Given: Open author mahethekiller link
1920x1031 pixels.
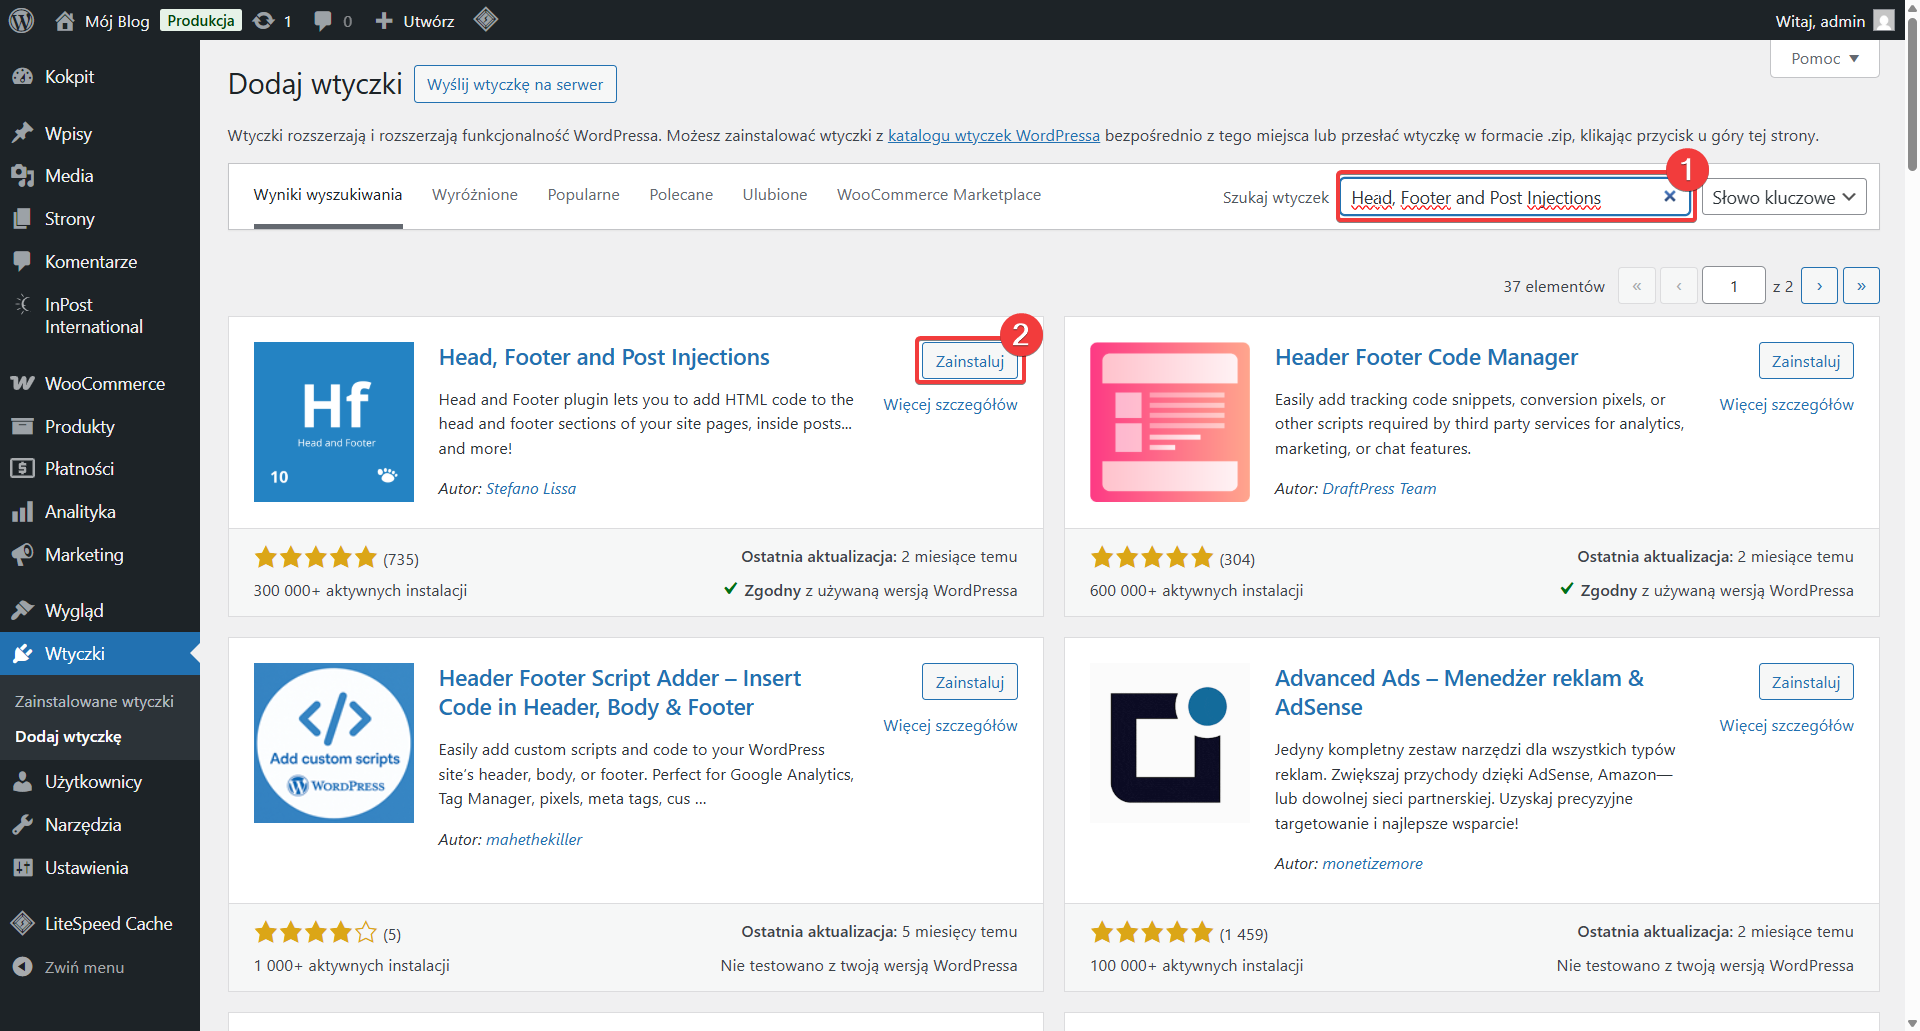Looking at the screenshot, I should pyautogui.click(x=534, y=840).
